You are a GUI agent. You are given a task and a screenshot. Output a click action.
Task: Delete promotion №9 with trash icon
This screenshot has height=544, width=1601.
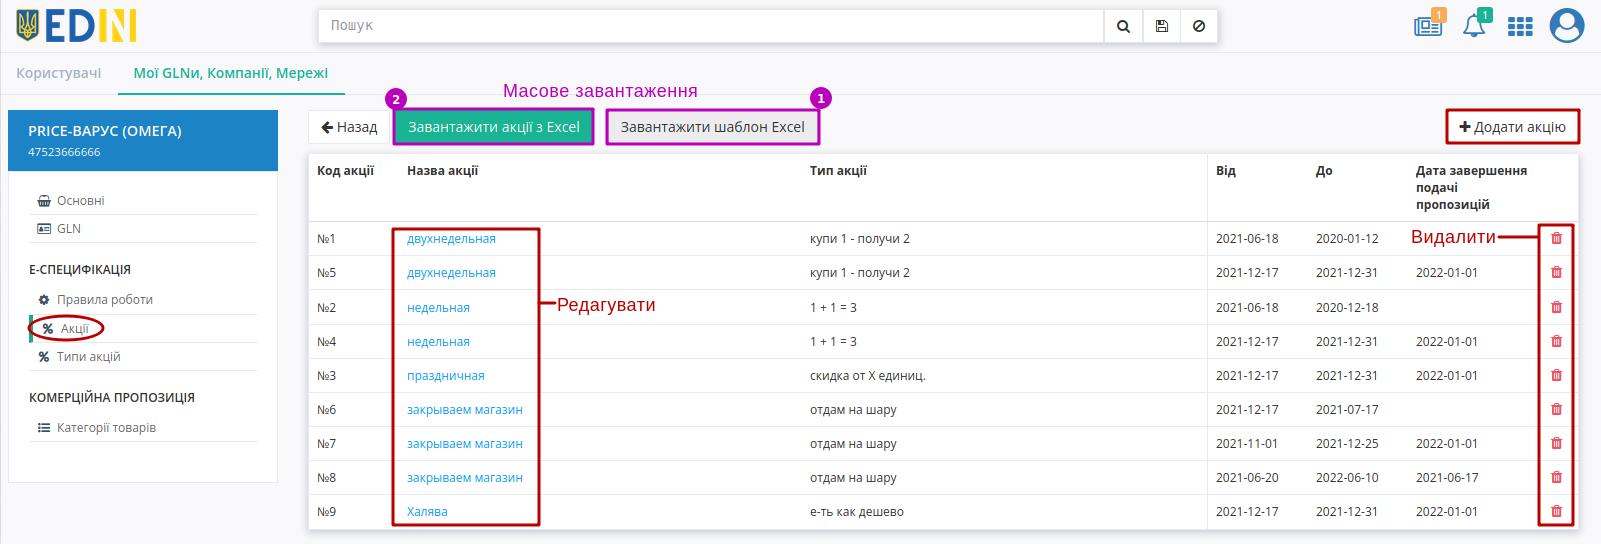coord(1556,511)
